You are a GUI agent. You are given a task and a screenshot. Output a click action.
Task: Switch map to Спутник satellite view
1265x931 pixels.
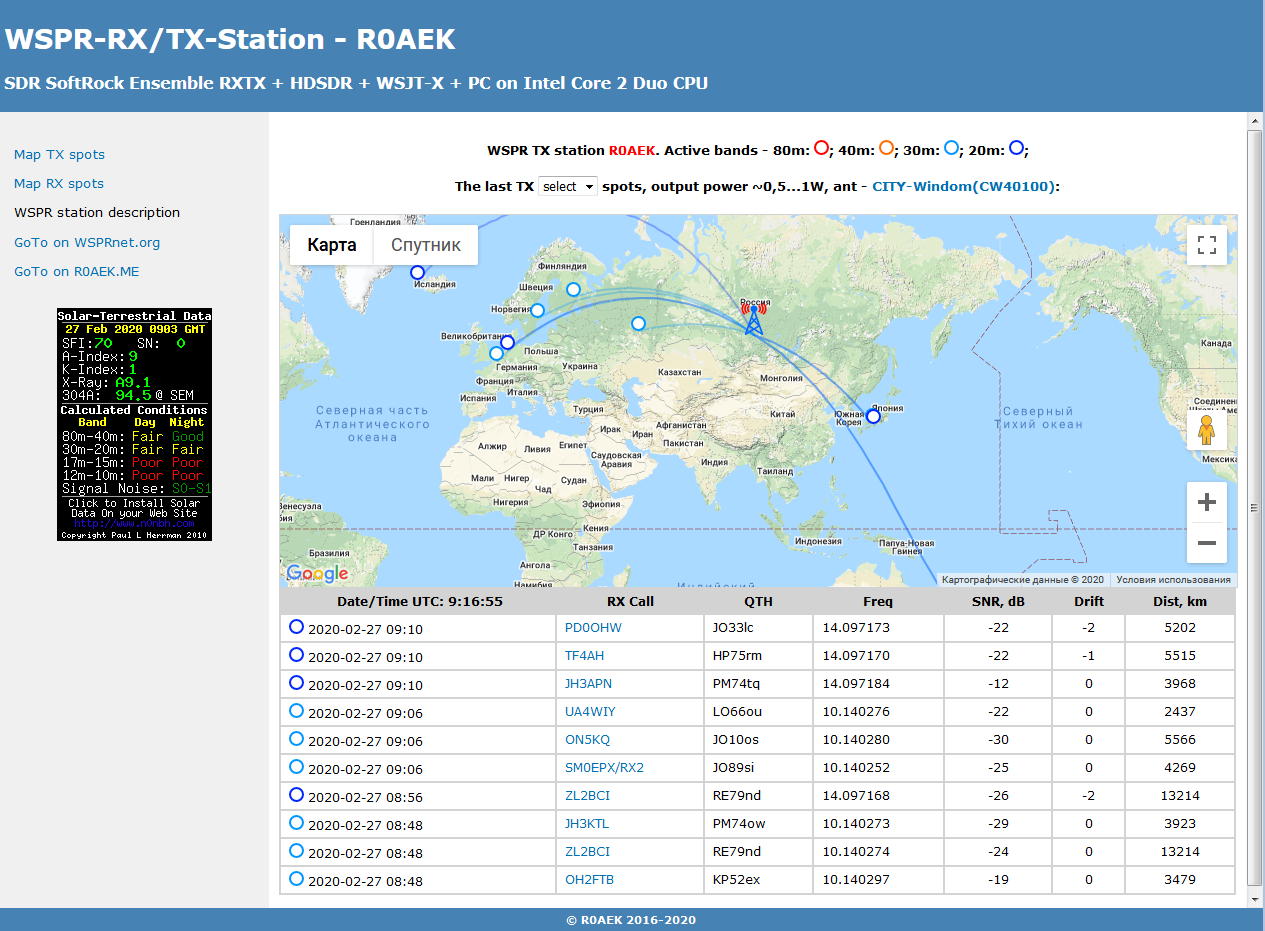coord(426,245)
